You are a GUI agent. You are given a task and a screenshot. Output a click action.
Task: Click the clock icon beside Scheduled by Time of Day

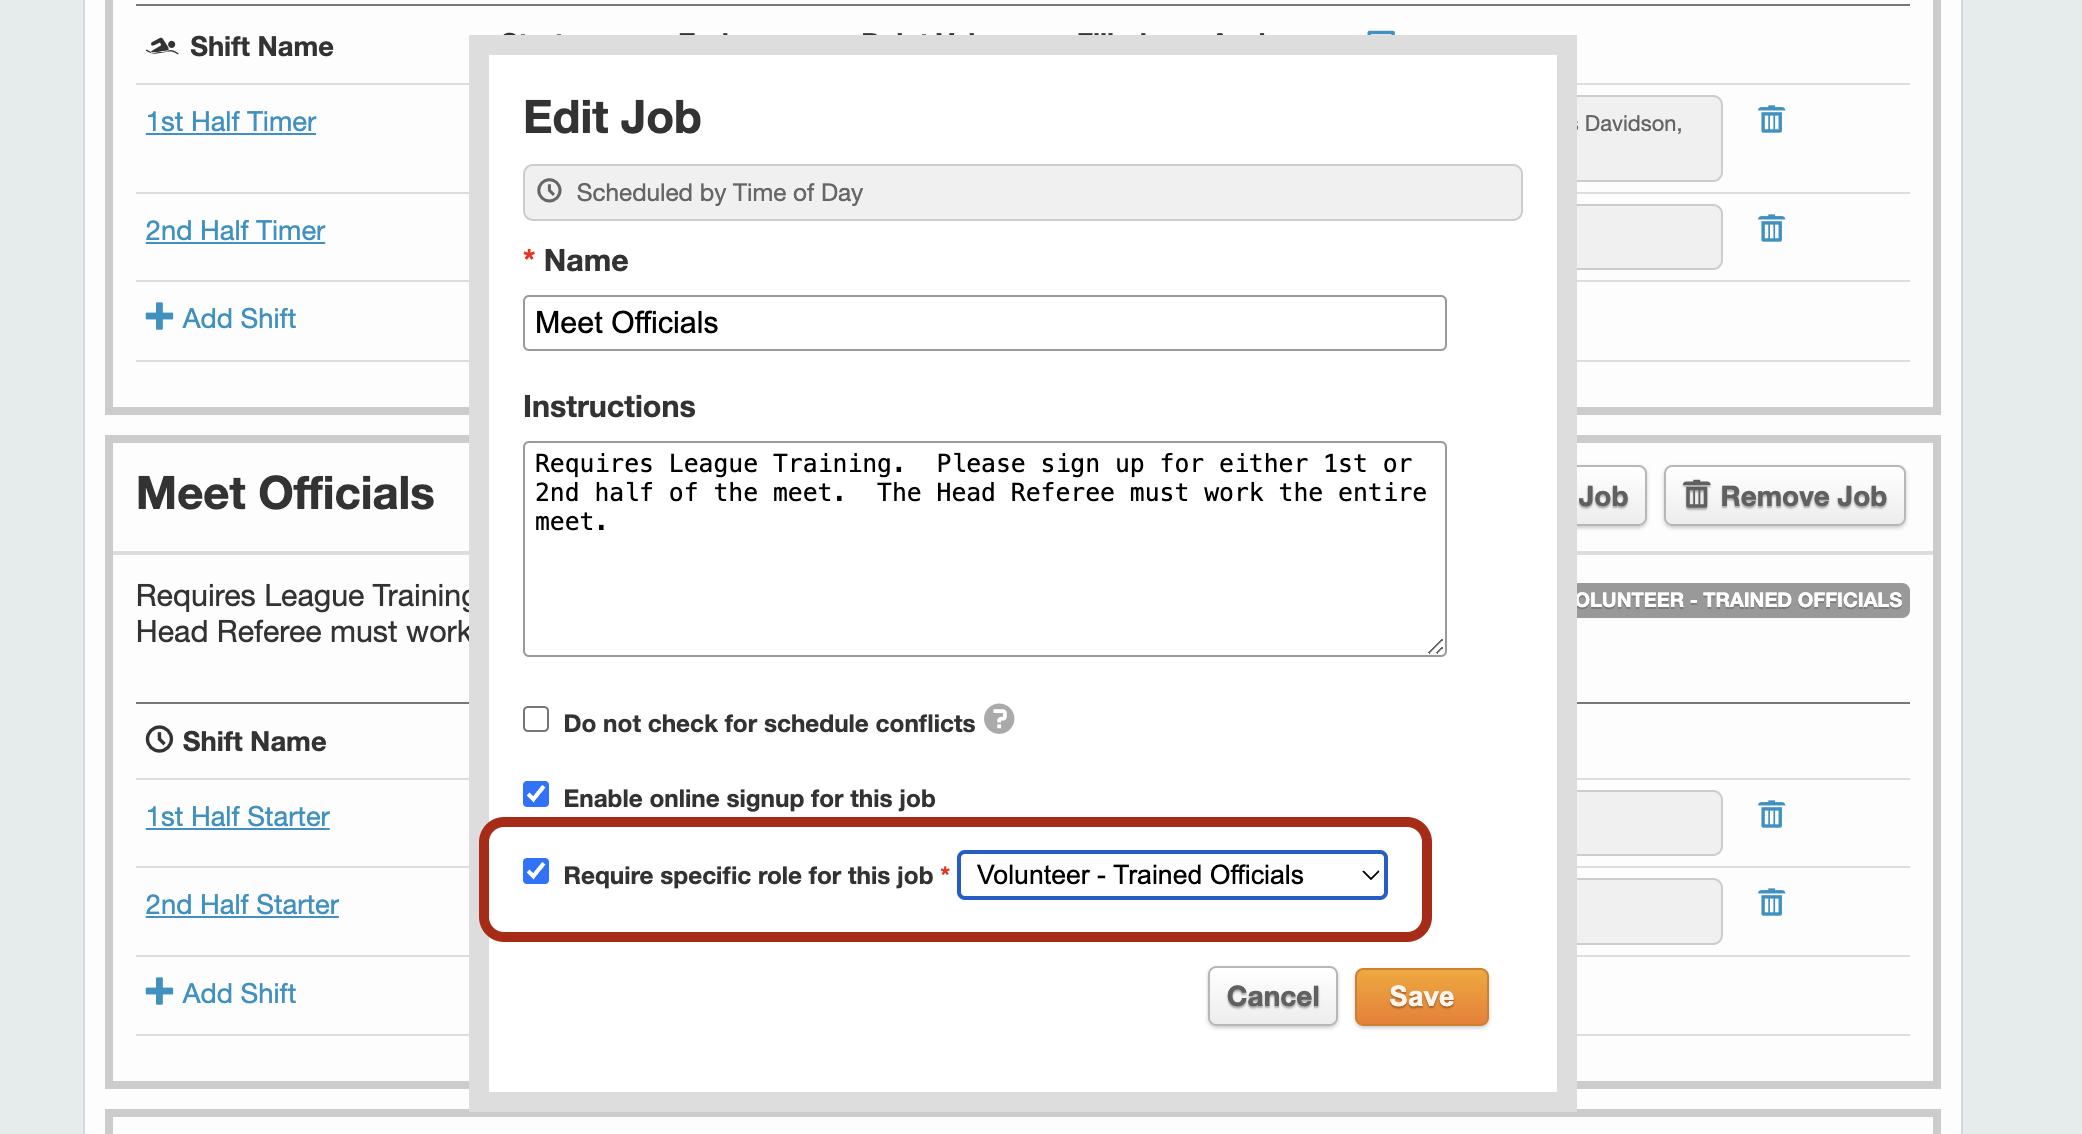550,191
